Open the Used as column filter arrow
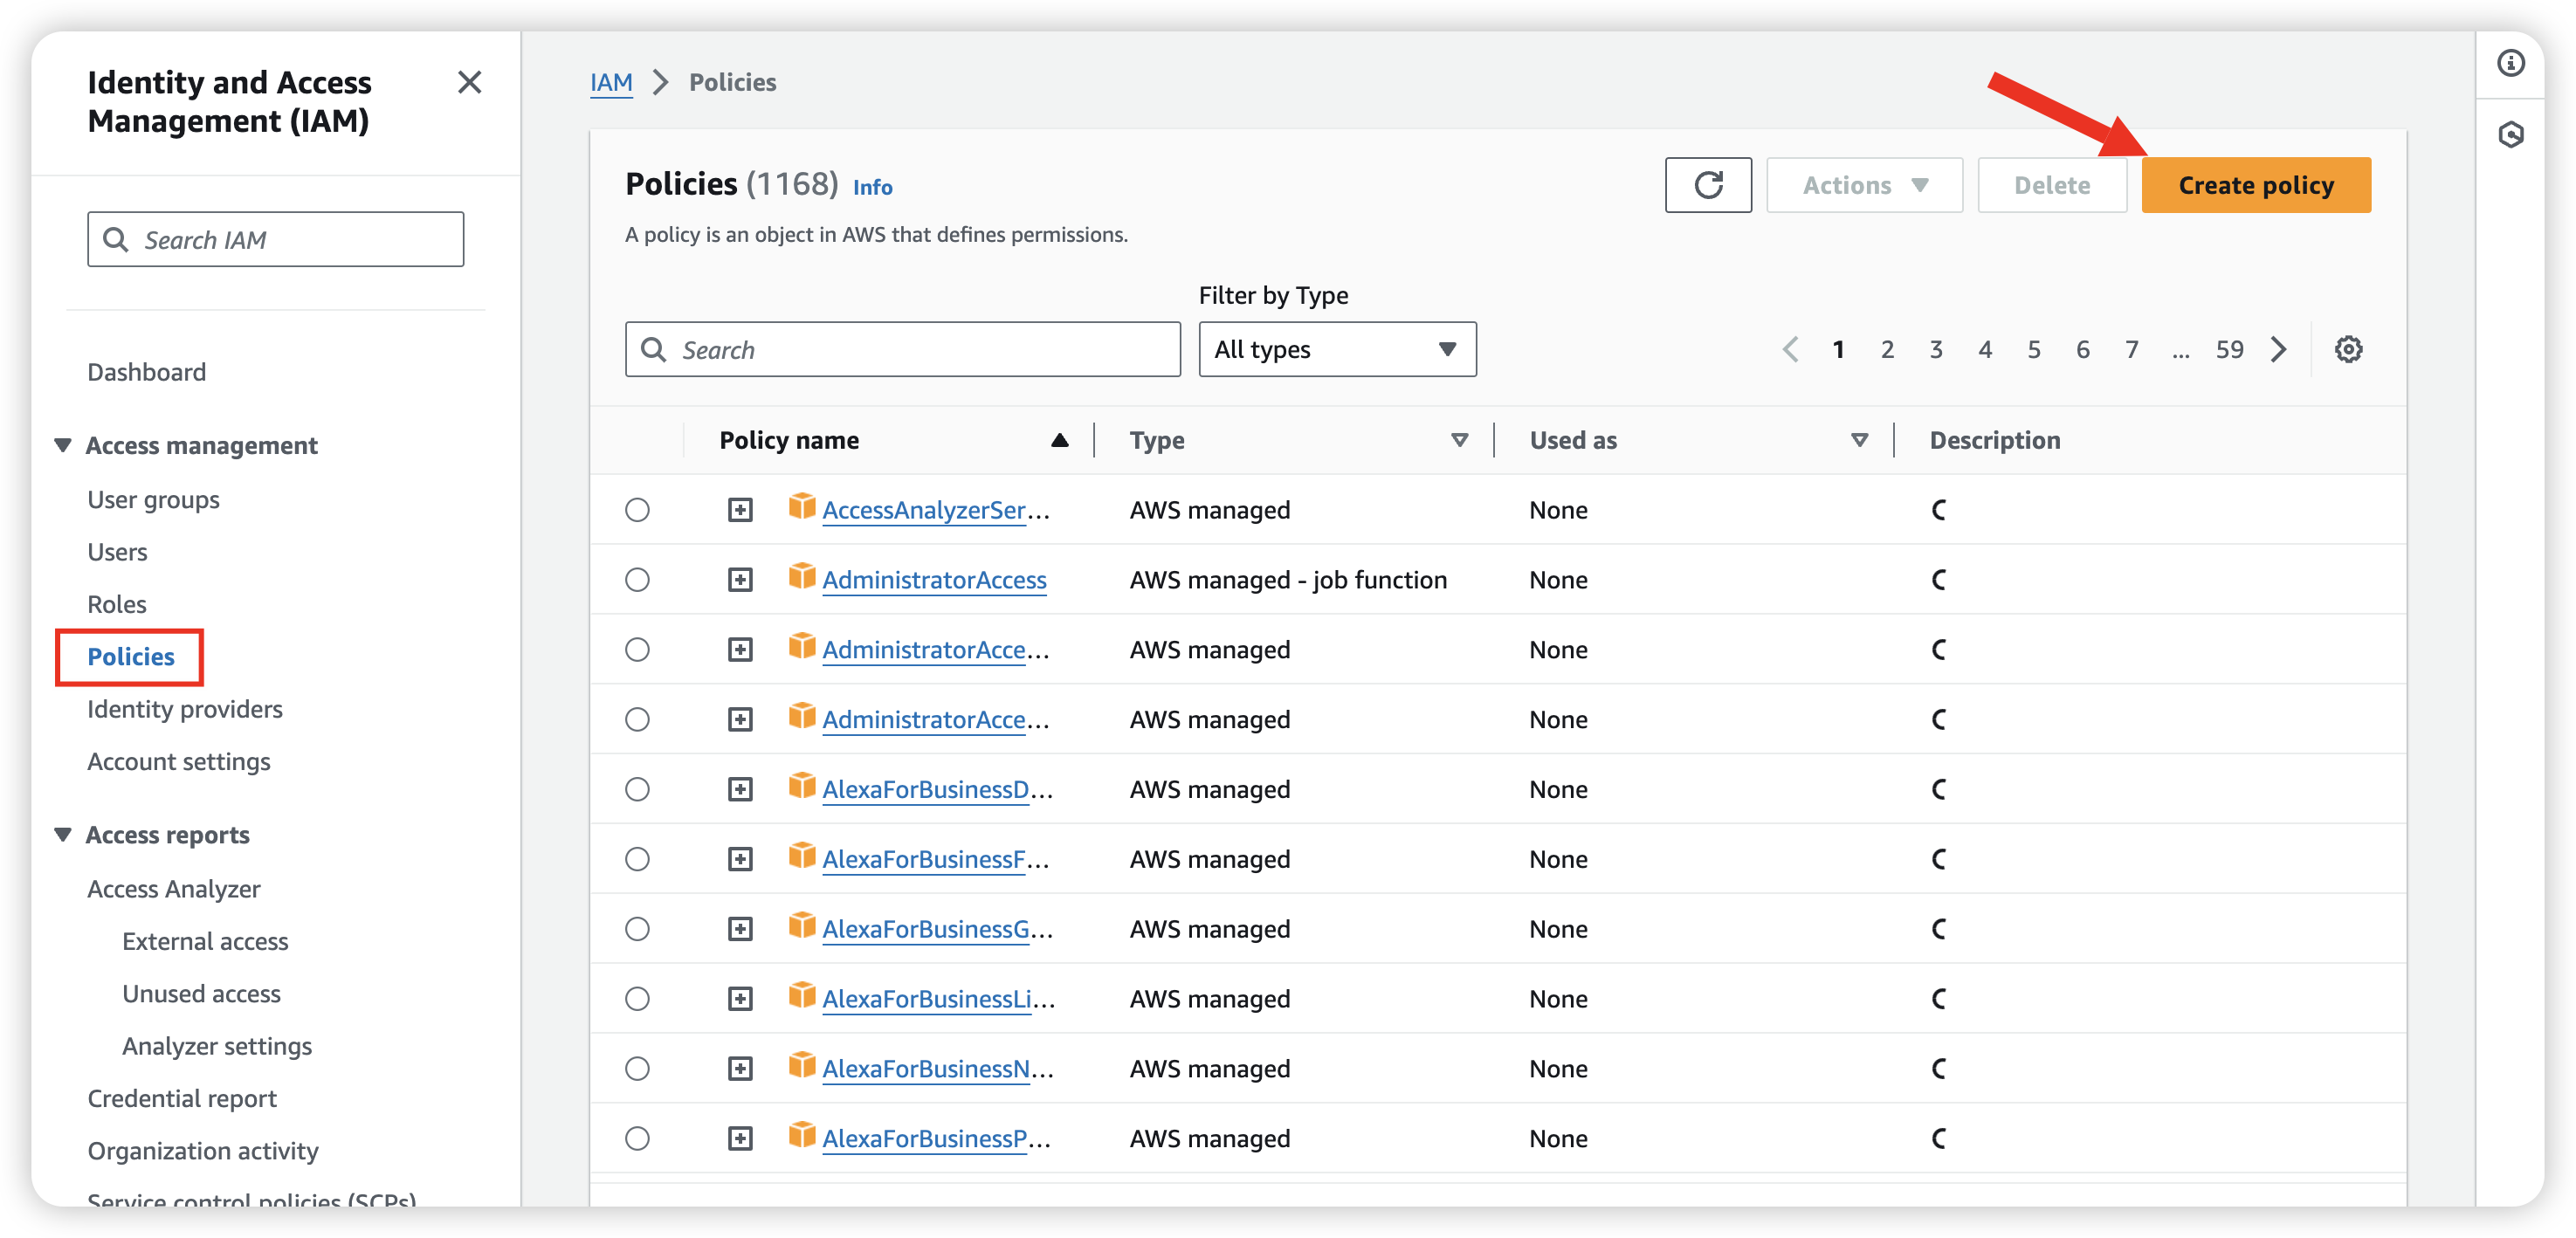This screenshot has width=2576, height=1238. 1860,440
